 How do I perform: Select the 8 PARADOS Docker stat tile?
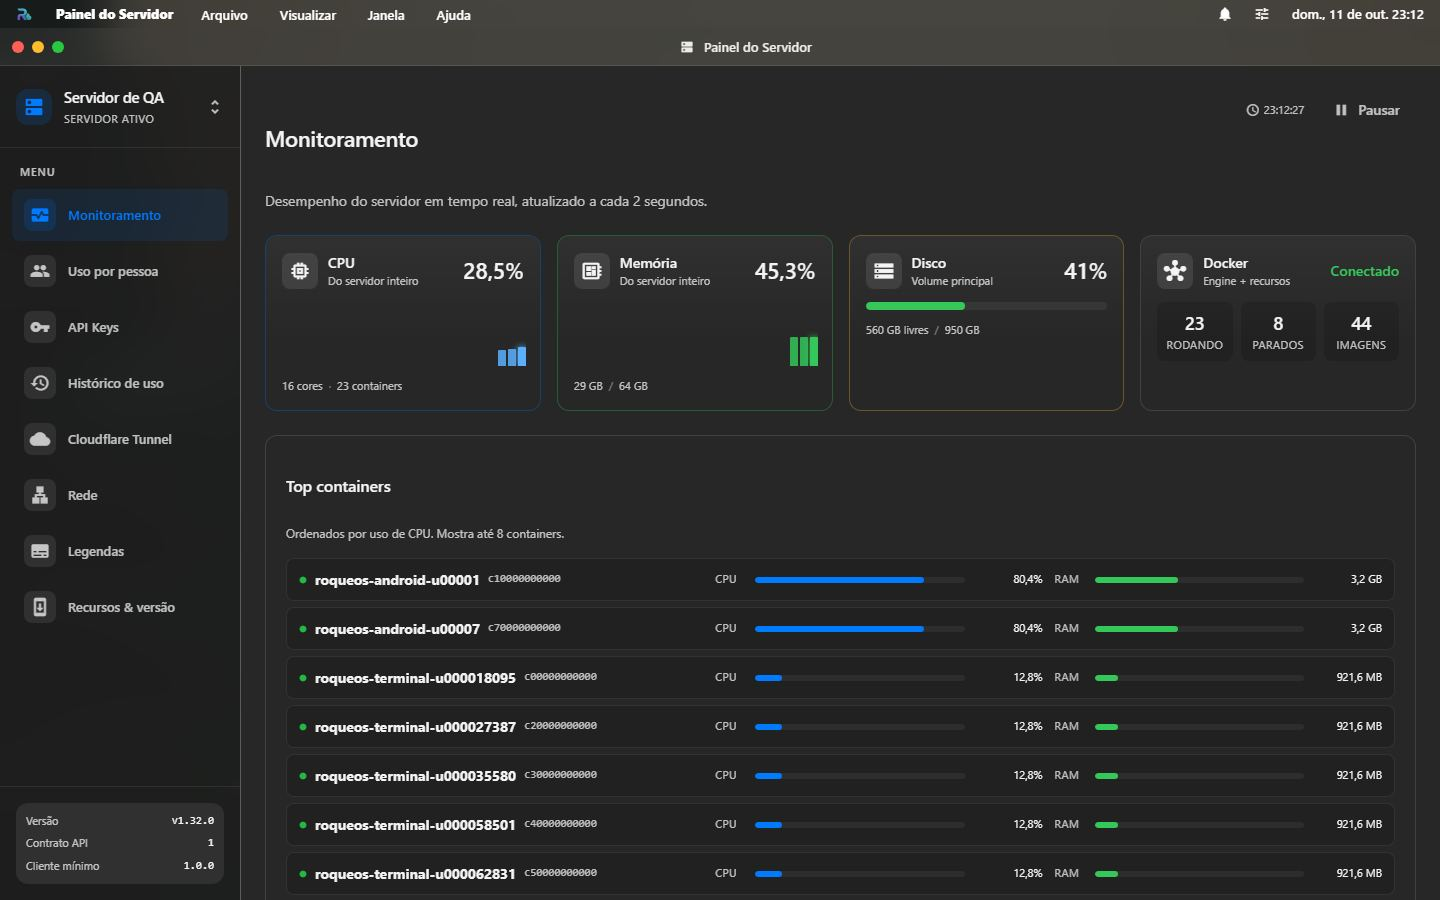(x=1278, y=332)
